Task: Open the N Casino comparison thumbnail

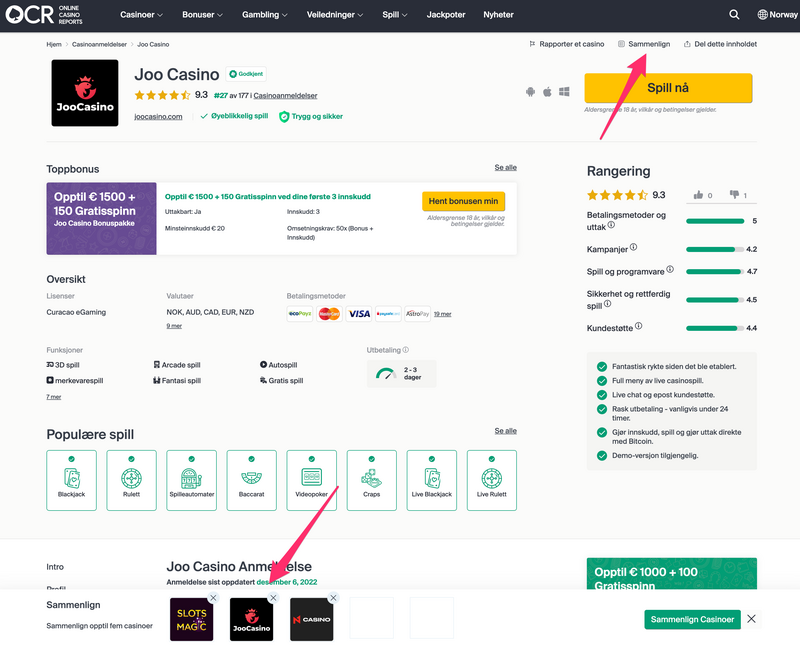Action: click(312, 619)
